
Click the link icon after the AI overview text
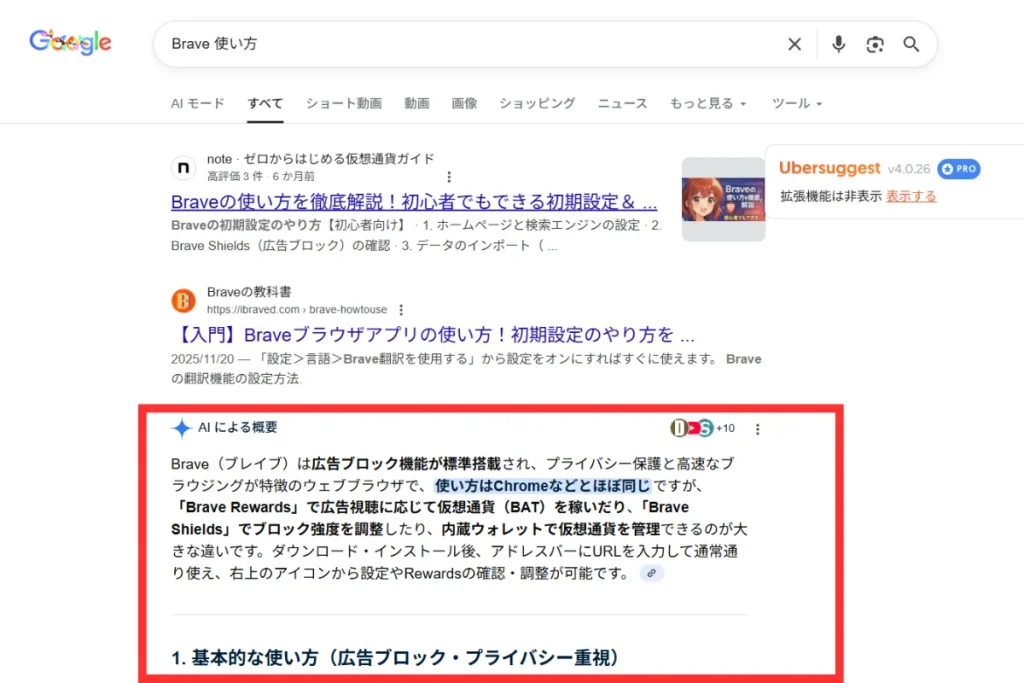pos(651,573)
